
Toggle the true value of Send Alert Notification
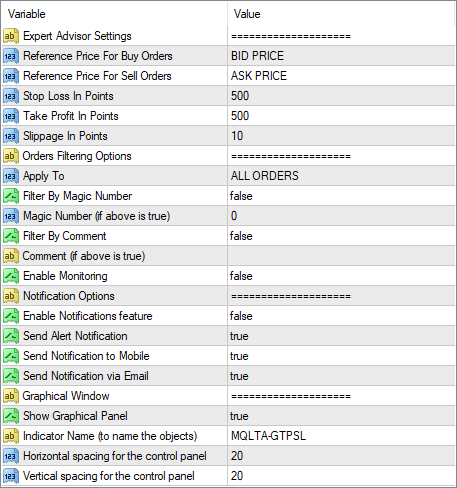[341, 336]
